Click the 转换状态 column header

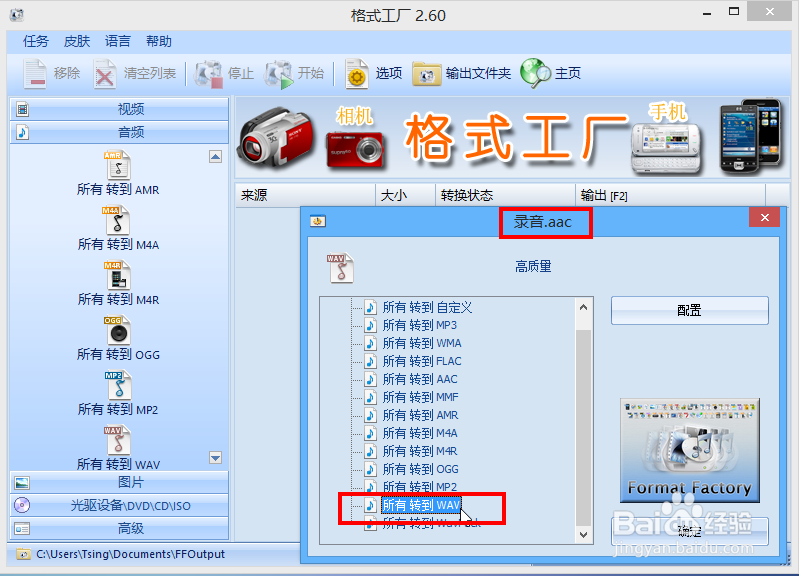pos(505,195)
